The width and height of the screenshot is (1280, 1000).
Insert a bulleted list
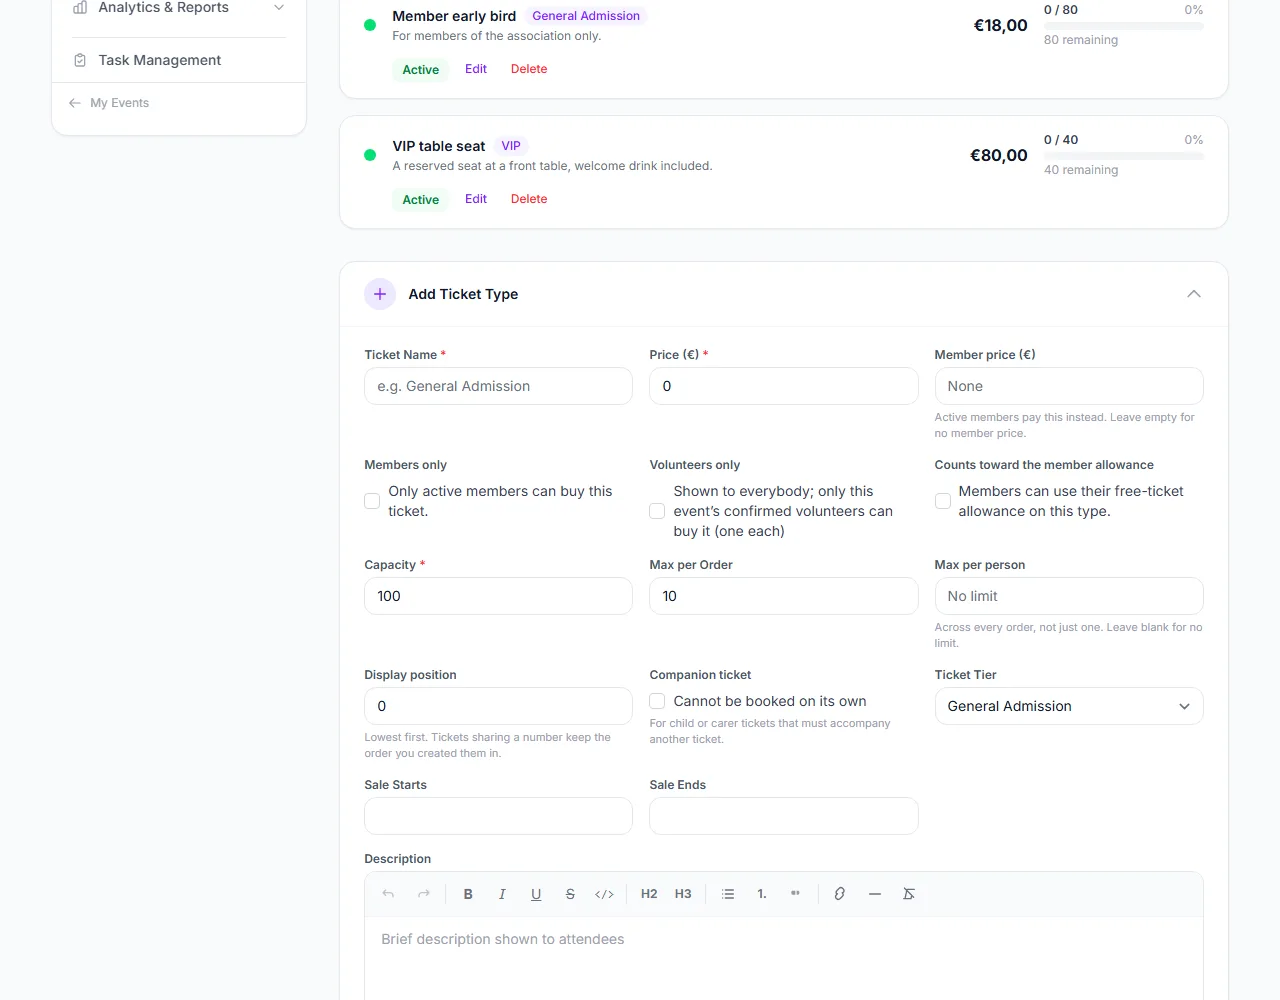click(x=728, y=894)
